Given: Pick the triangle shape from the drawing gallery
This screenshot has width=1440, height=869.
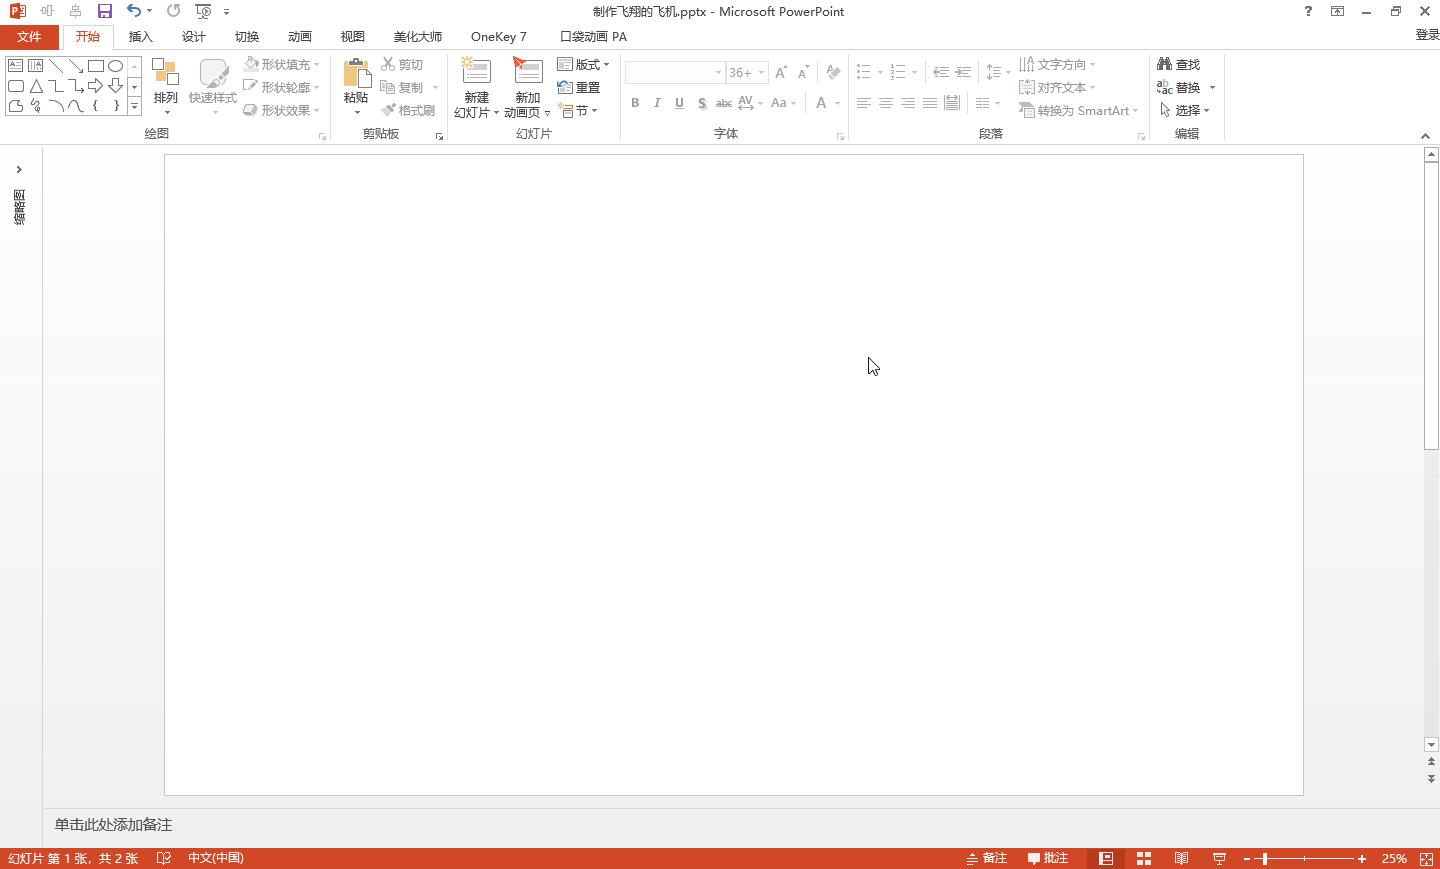Looking at the screenshot, I should [x=36, y=87].
